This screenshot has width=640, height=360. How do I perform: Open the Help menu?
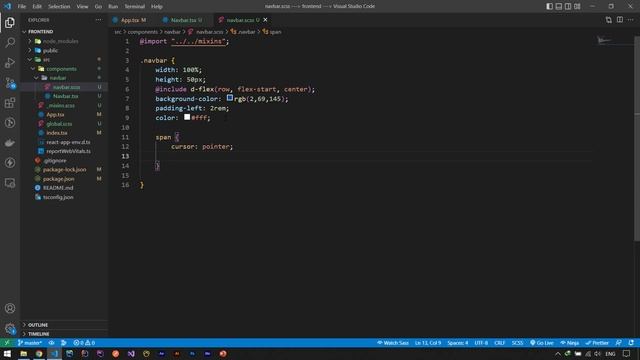coord(157,7)
